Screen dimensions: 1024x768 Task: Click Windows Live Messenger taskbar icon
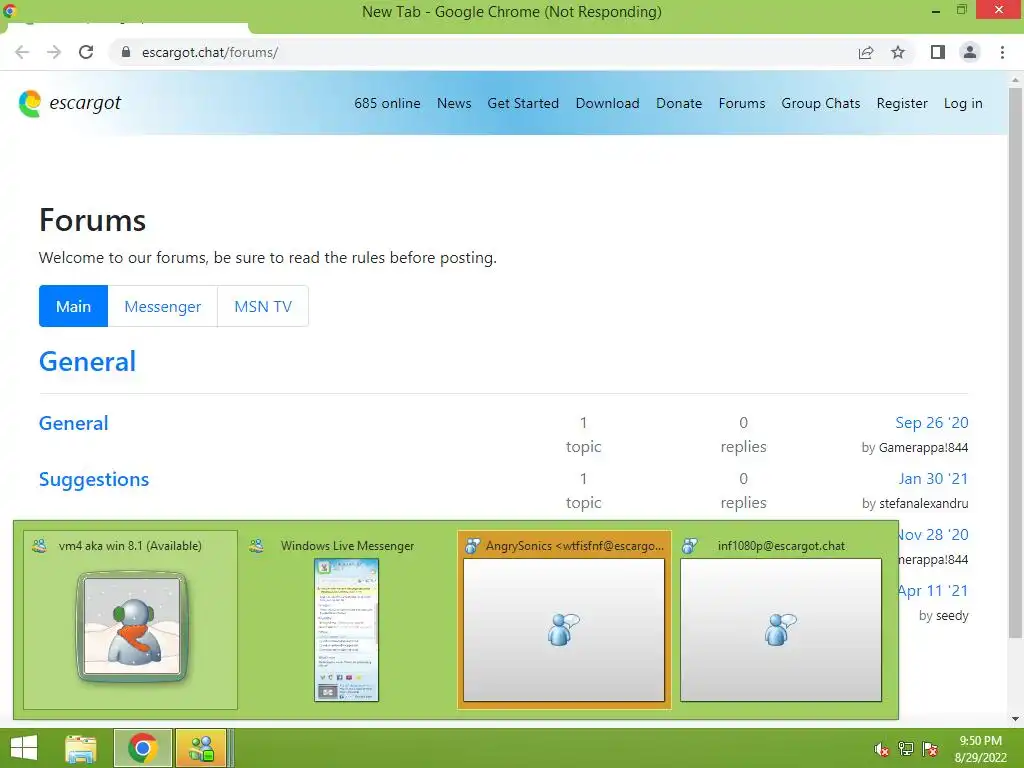202,748
